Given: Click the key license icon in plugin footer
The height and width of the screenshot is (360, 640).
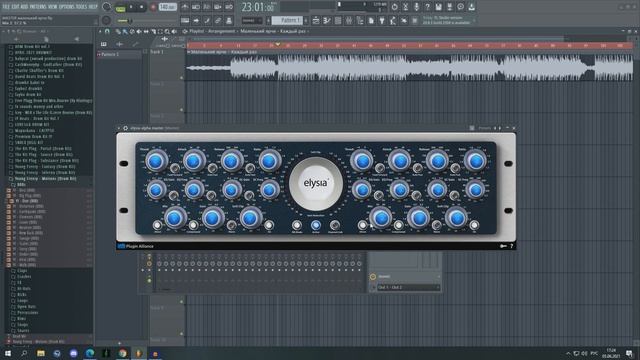Looking at the screenshot, I should click(503, 246).
